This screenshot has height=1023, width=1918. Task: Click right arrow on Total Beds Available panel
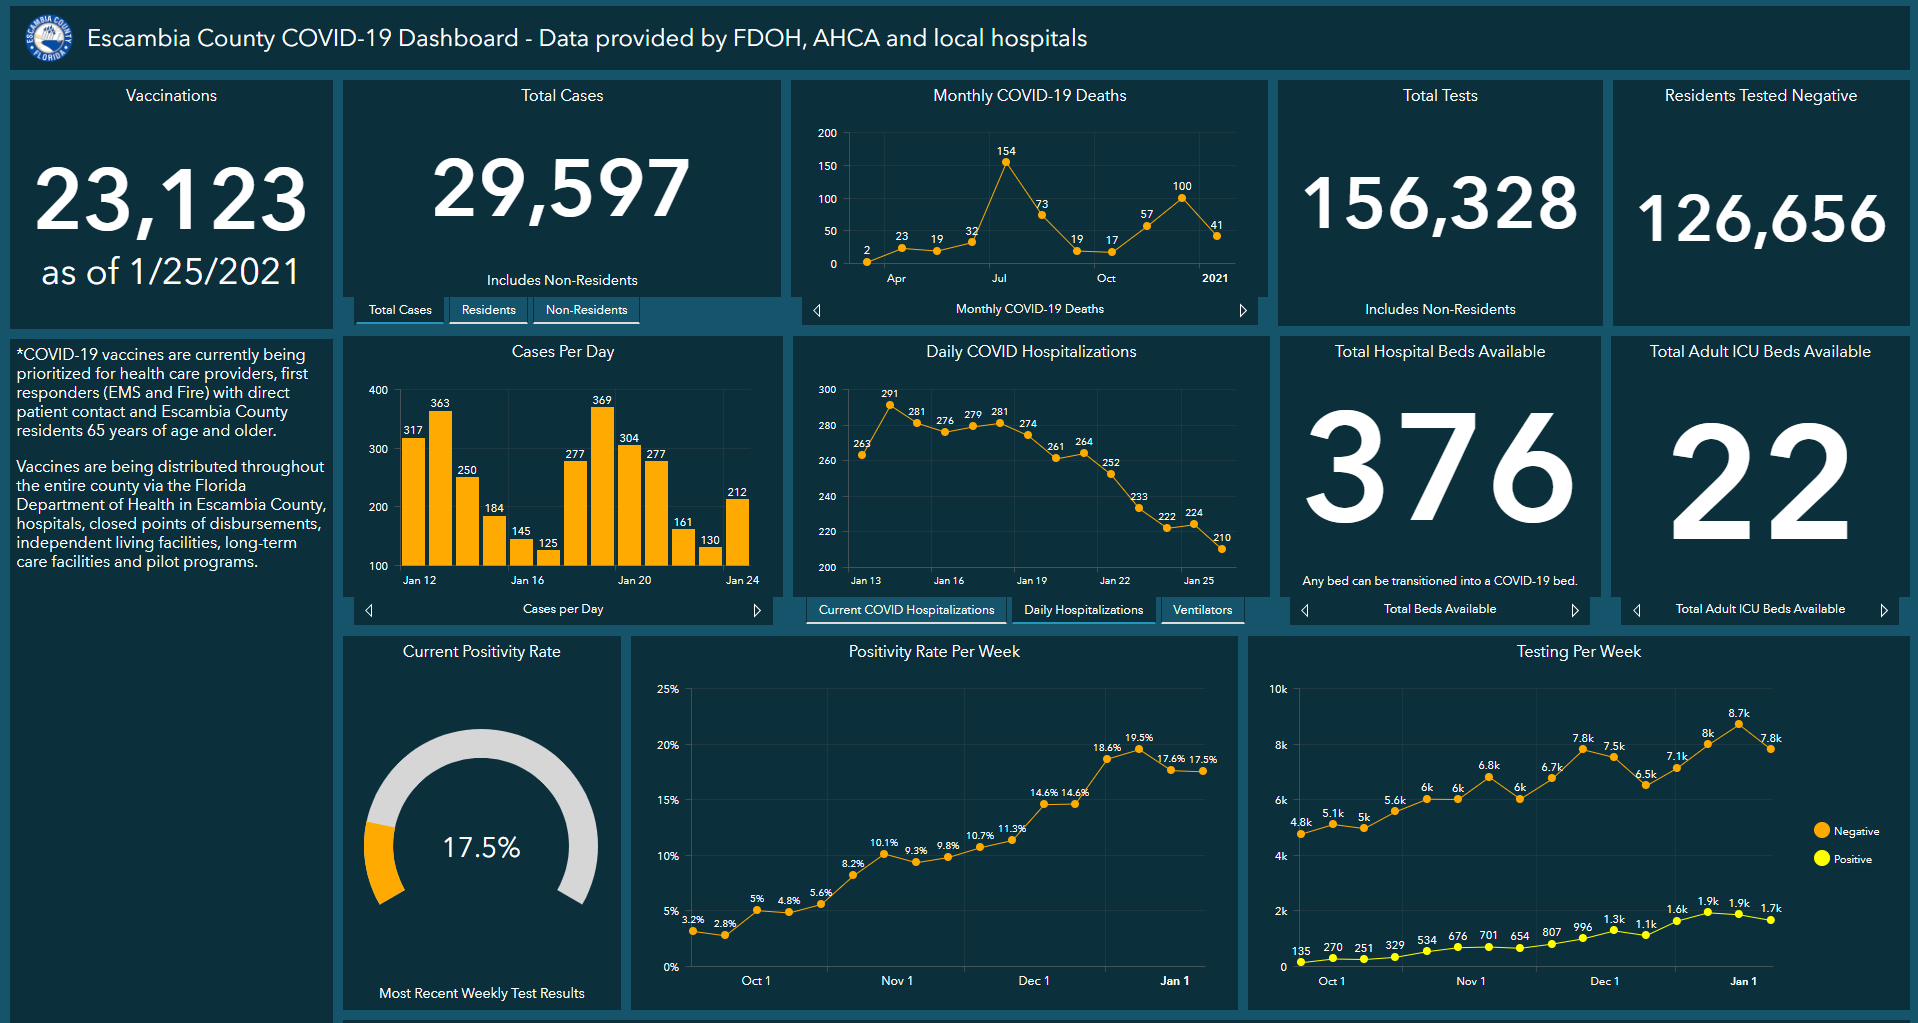(1575, 609)
